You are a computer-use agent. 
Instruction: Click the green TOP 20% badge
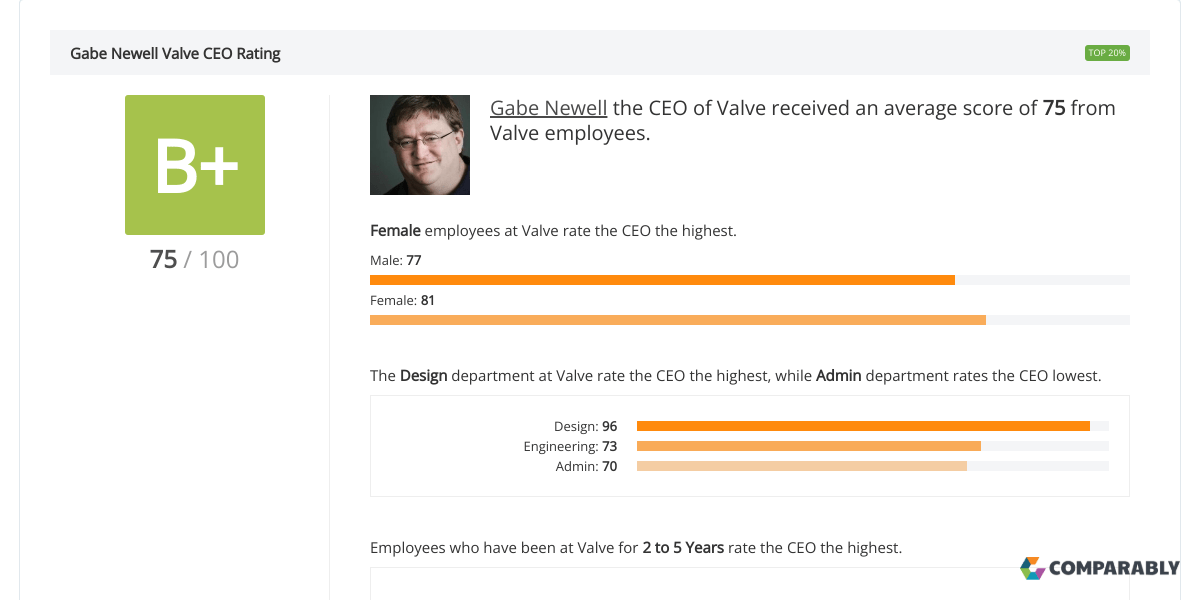pyautogui.click(x=1107, y=52)
